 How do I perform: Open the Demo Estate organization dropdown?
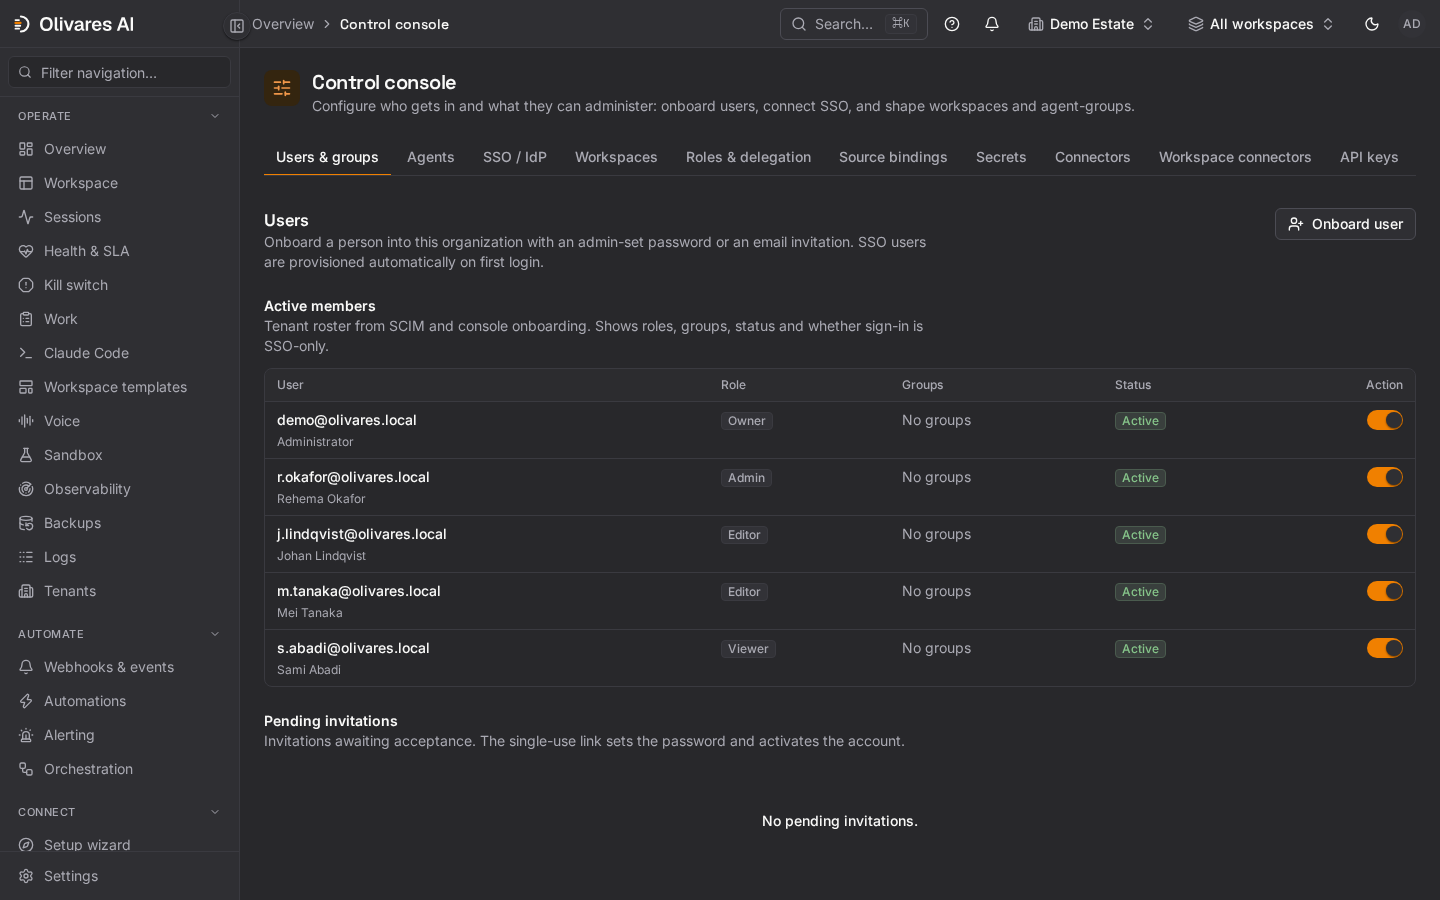[1091, 24]
